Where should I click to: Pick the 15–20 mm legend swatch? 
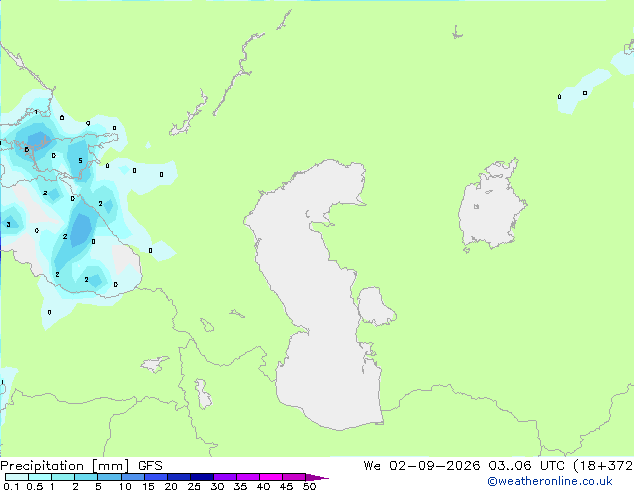pos(155,477)
